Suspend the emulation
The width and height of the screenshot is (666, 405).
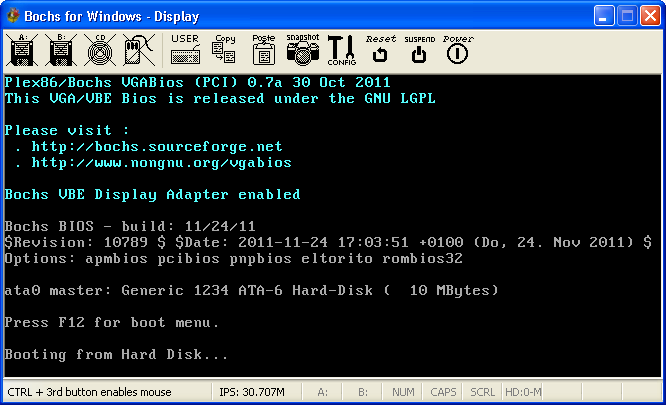419,50
